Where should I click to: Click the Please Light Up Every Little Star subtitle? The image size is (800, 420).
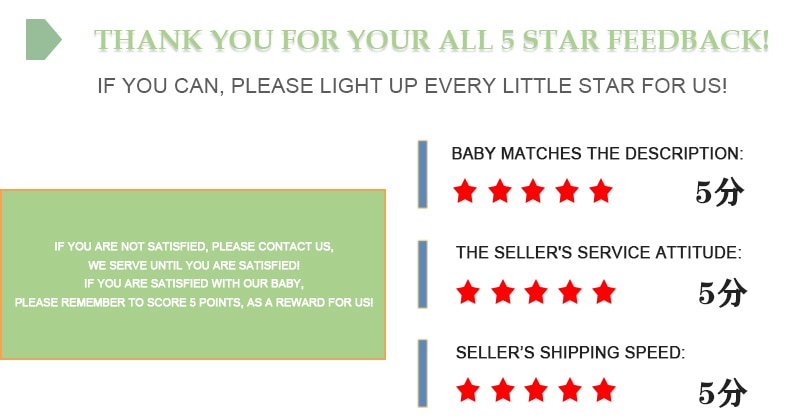pos(412,86)
